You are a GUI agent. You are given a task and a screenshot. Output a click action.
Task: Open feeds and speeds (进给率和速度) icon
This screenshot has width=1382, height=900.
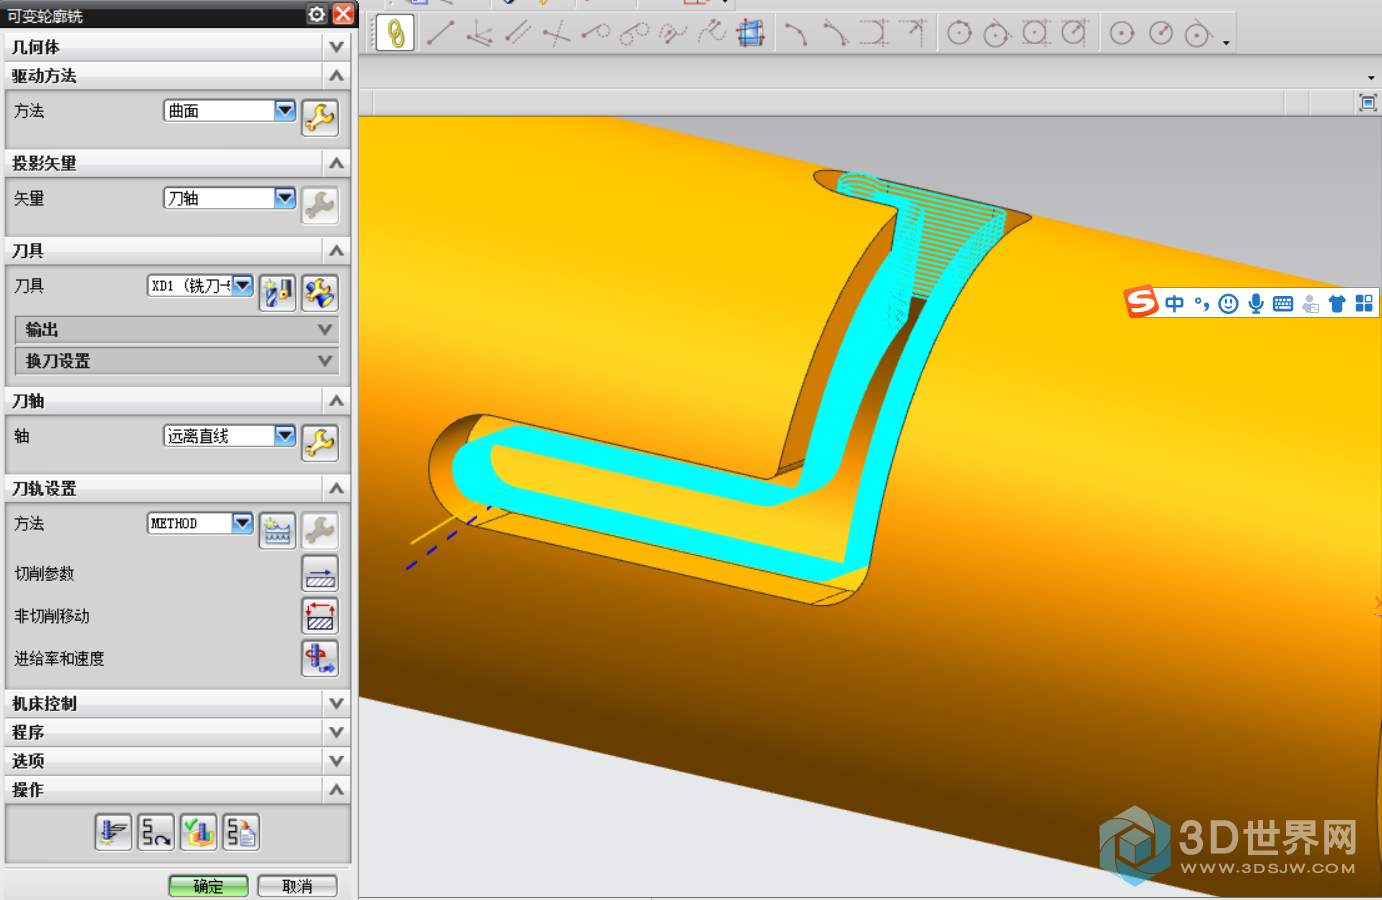tap(320, 658)
